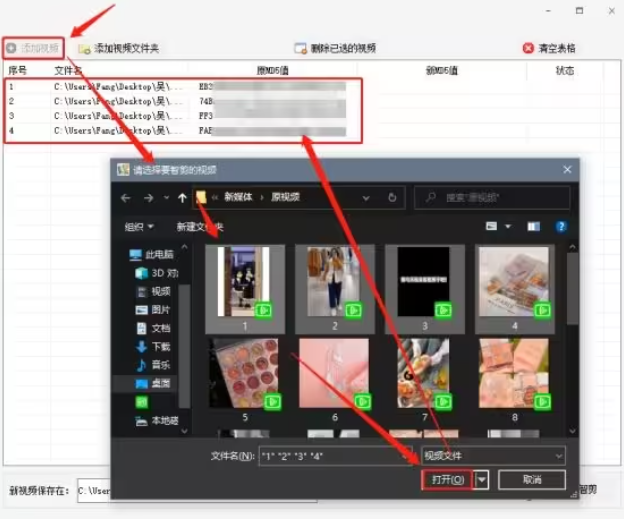Open the 组织 menu
624x527 pixels.
click(139, 227)
